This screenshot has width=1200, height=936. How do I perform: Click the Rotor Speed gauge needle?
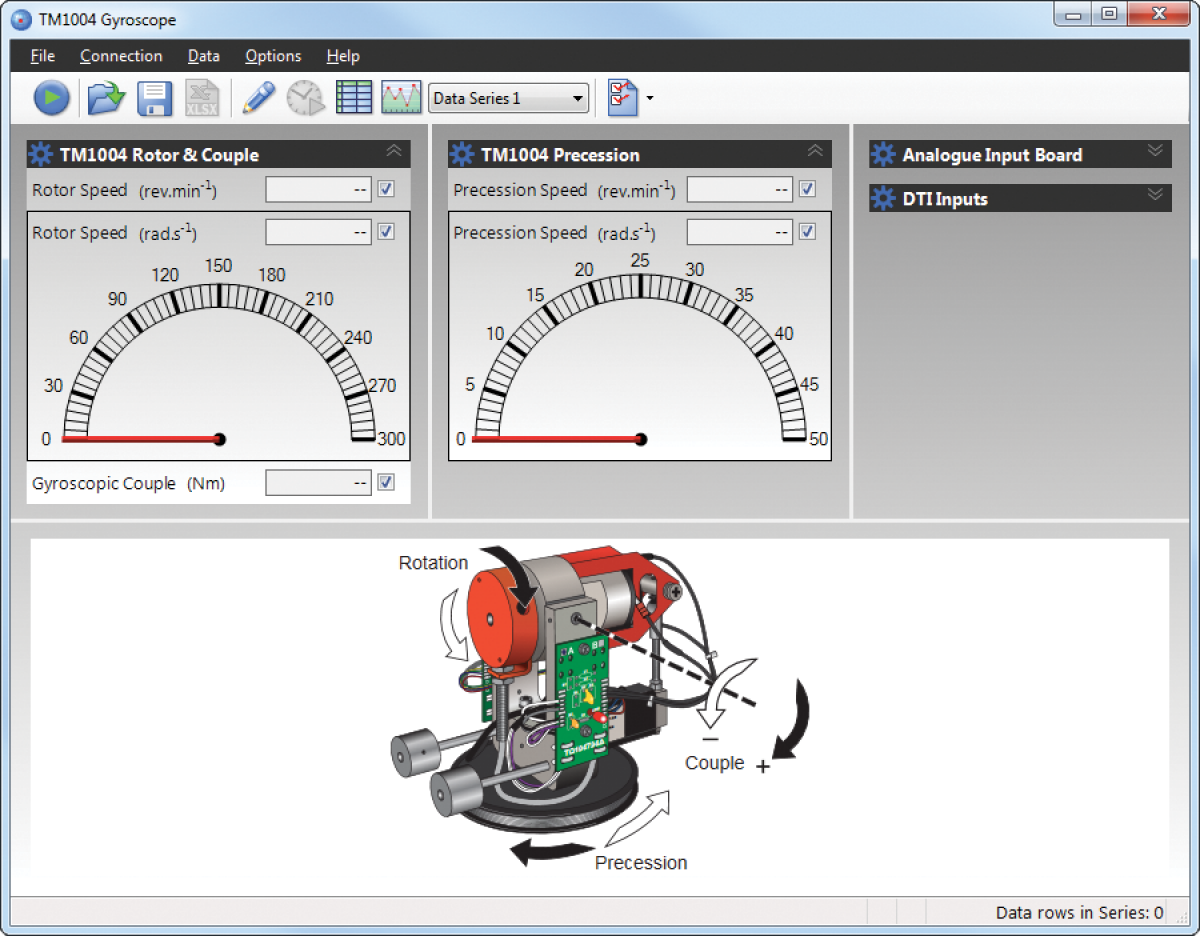coord(144,439)
